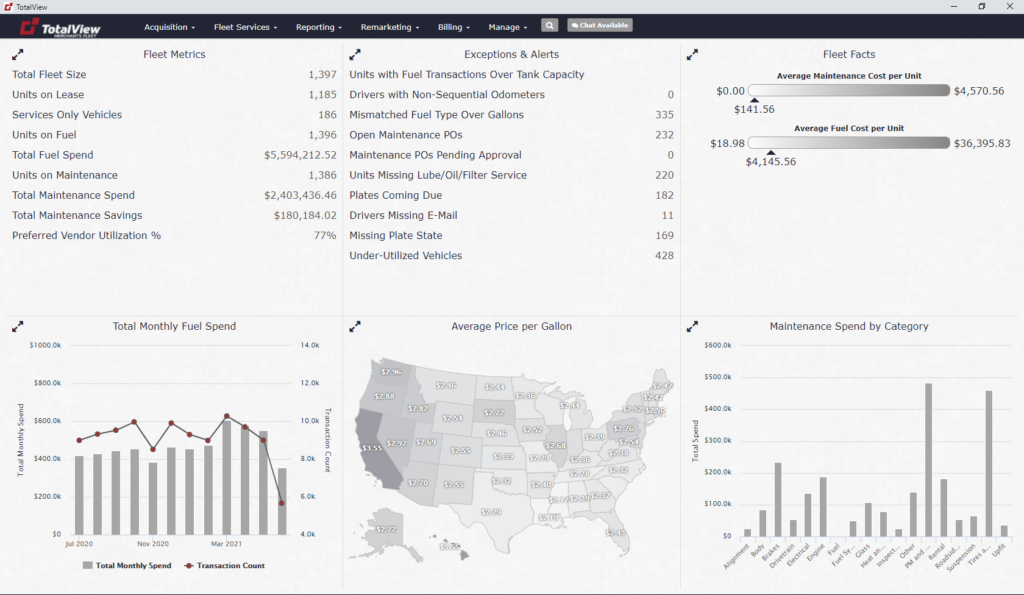Open the Remarketing menu

point(389,27)
